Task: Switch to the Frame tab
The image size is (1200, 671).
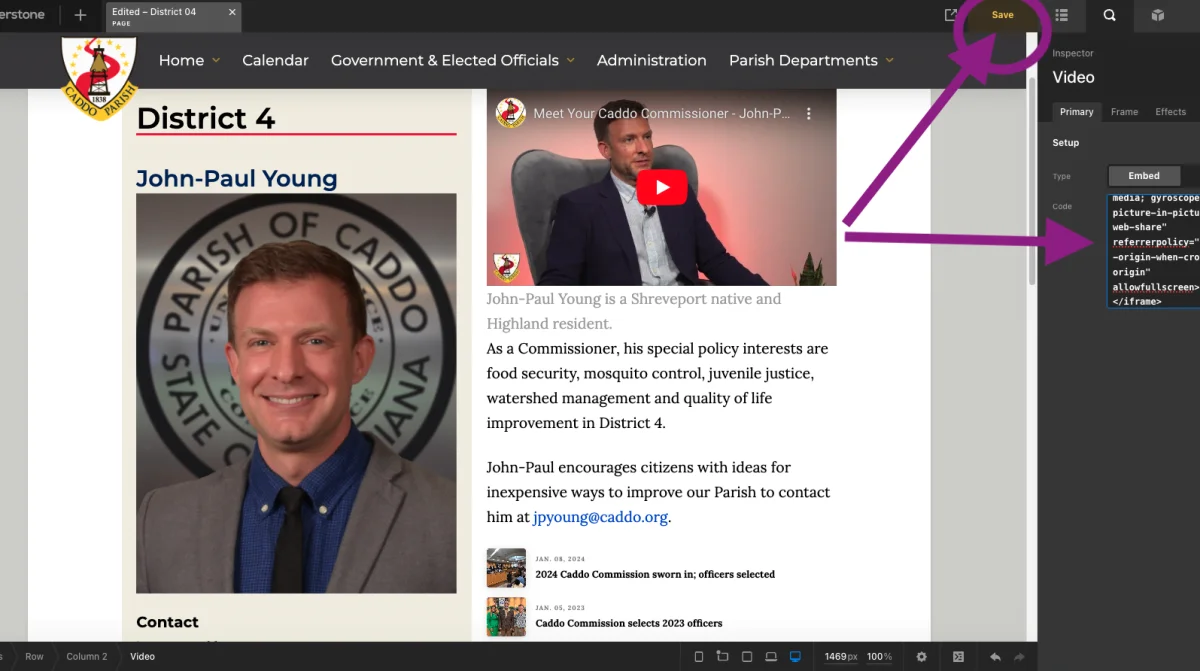Action: click(1124, 112)
